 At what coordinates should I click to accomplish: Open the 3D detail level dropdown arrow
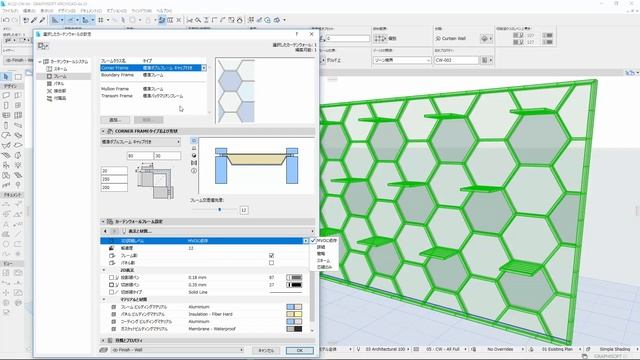click(305, 241)
